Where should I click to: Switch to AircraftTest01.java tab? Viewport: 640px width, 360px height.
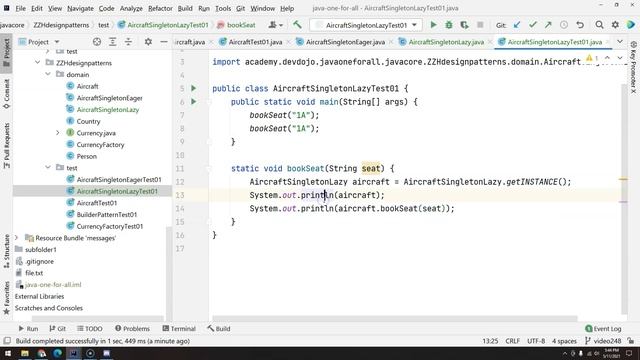[x=255, y=42]
